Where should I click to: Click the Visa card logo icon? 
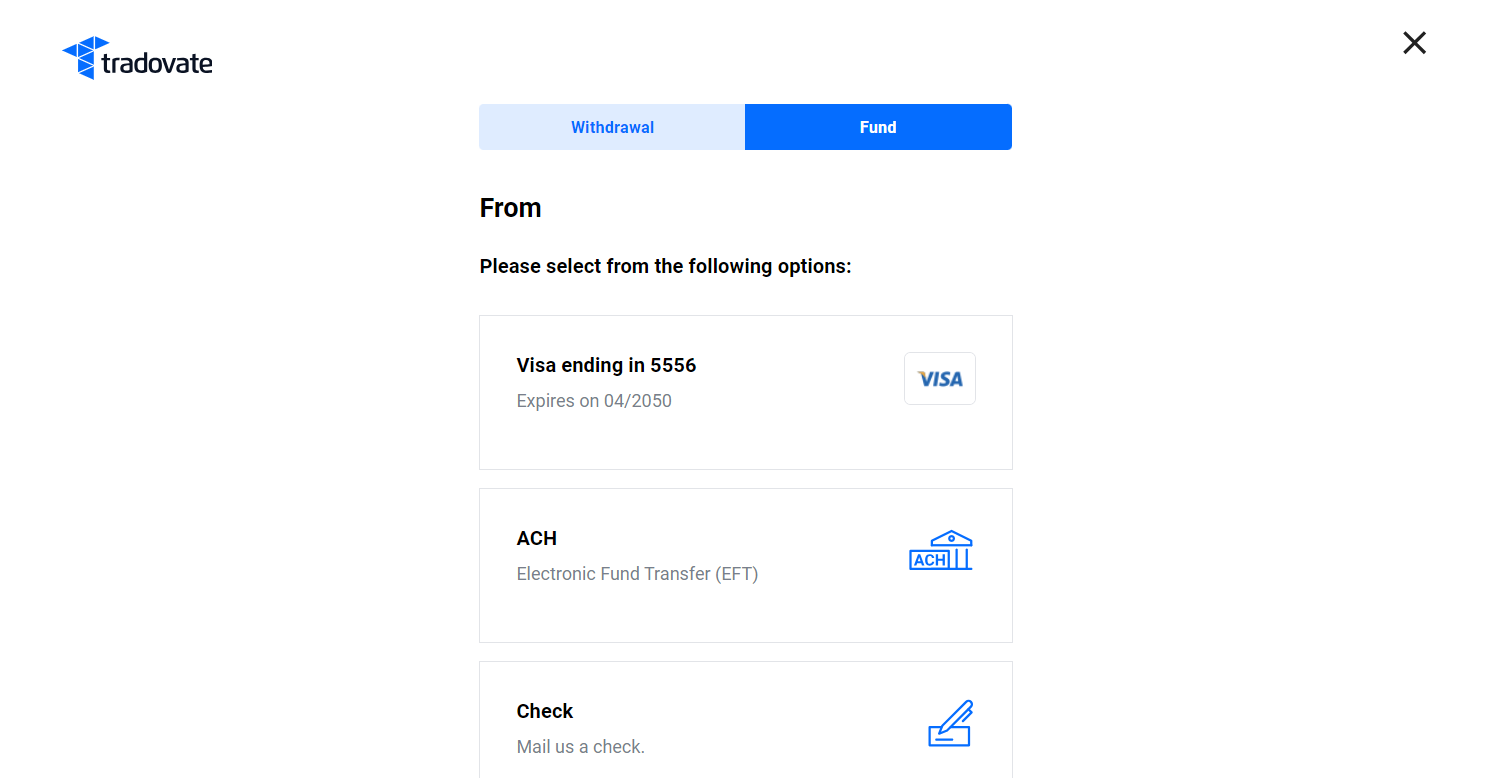point(940,378)
